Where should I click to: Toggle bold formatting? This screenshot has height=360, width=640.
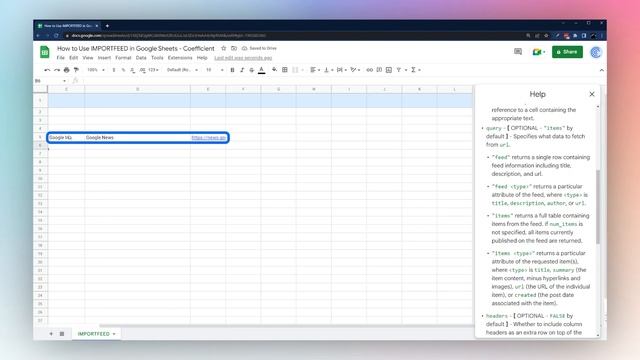(232, 70)
